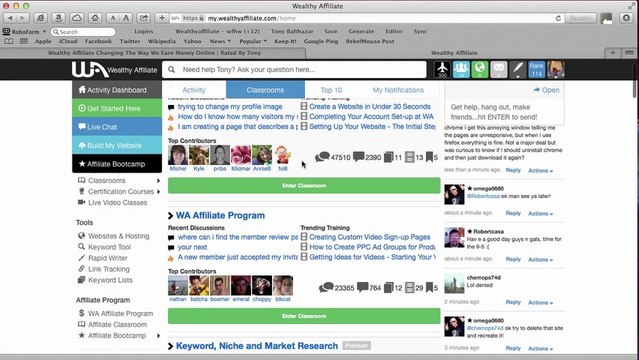The image size is (639, 360).
Task: Click the Safari home toolbar icon
Action: 95,18
